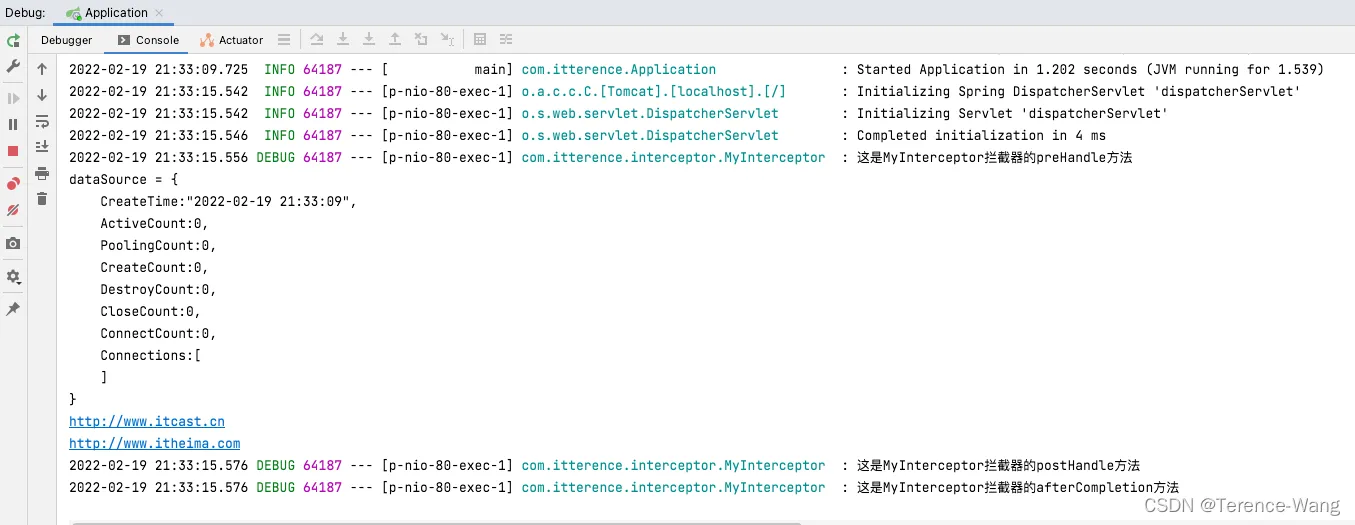Screen dimensions: 1355x525
Task: Open the Actuator tab
Action: (232, 40)
